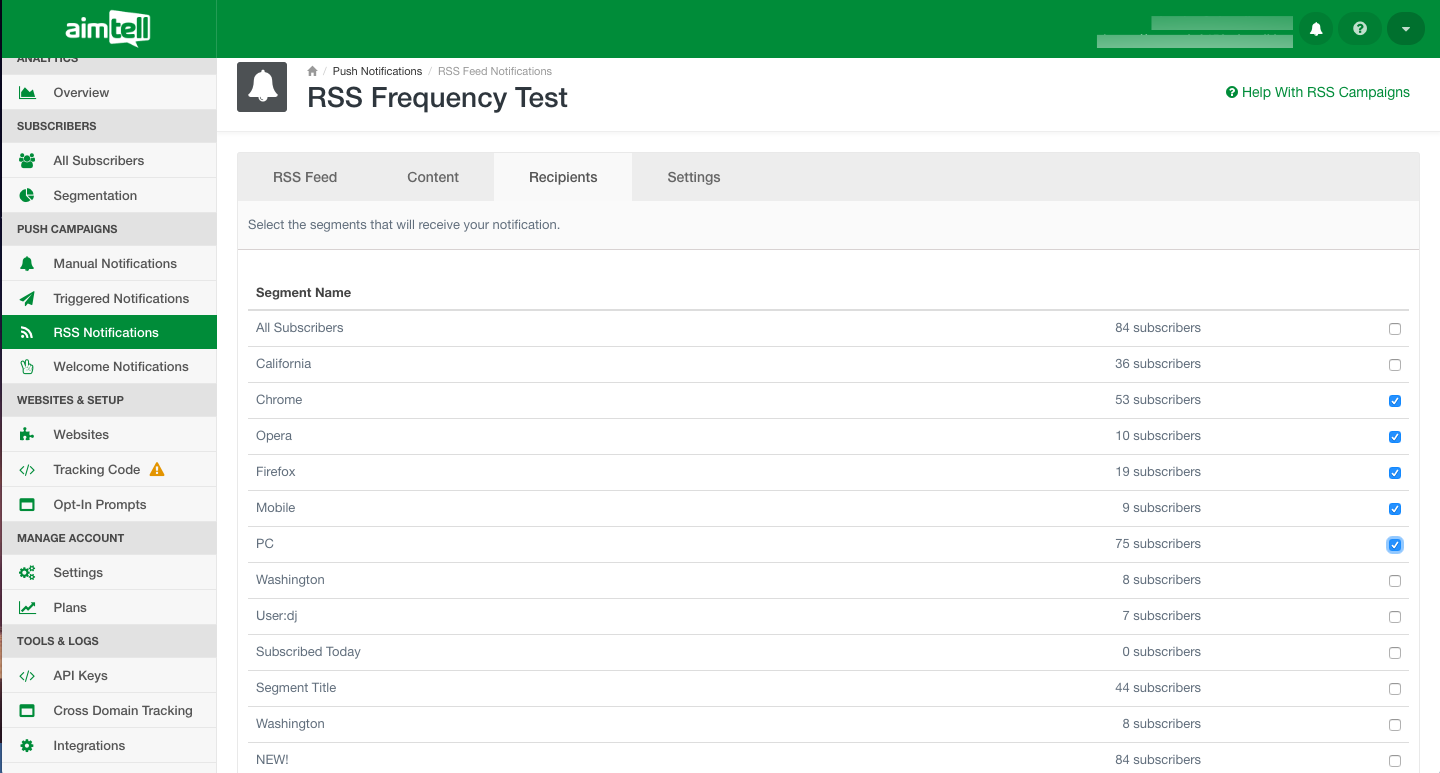
Task: Open the help question mark icon
Action: coord(1360,29)
